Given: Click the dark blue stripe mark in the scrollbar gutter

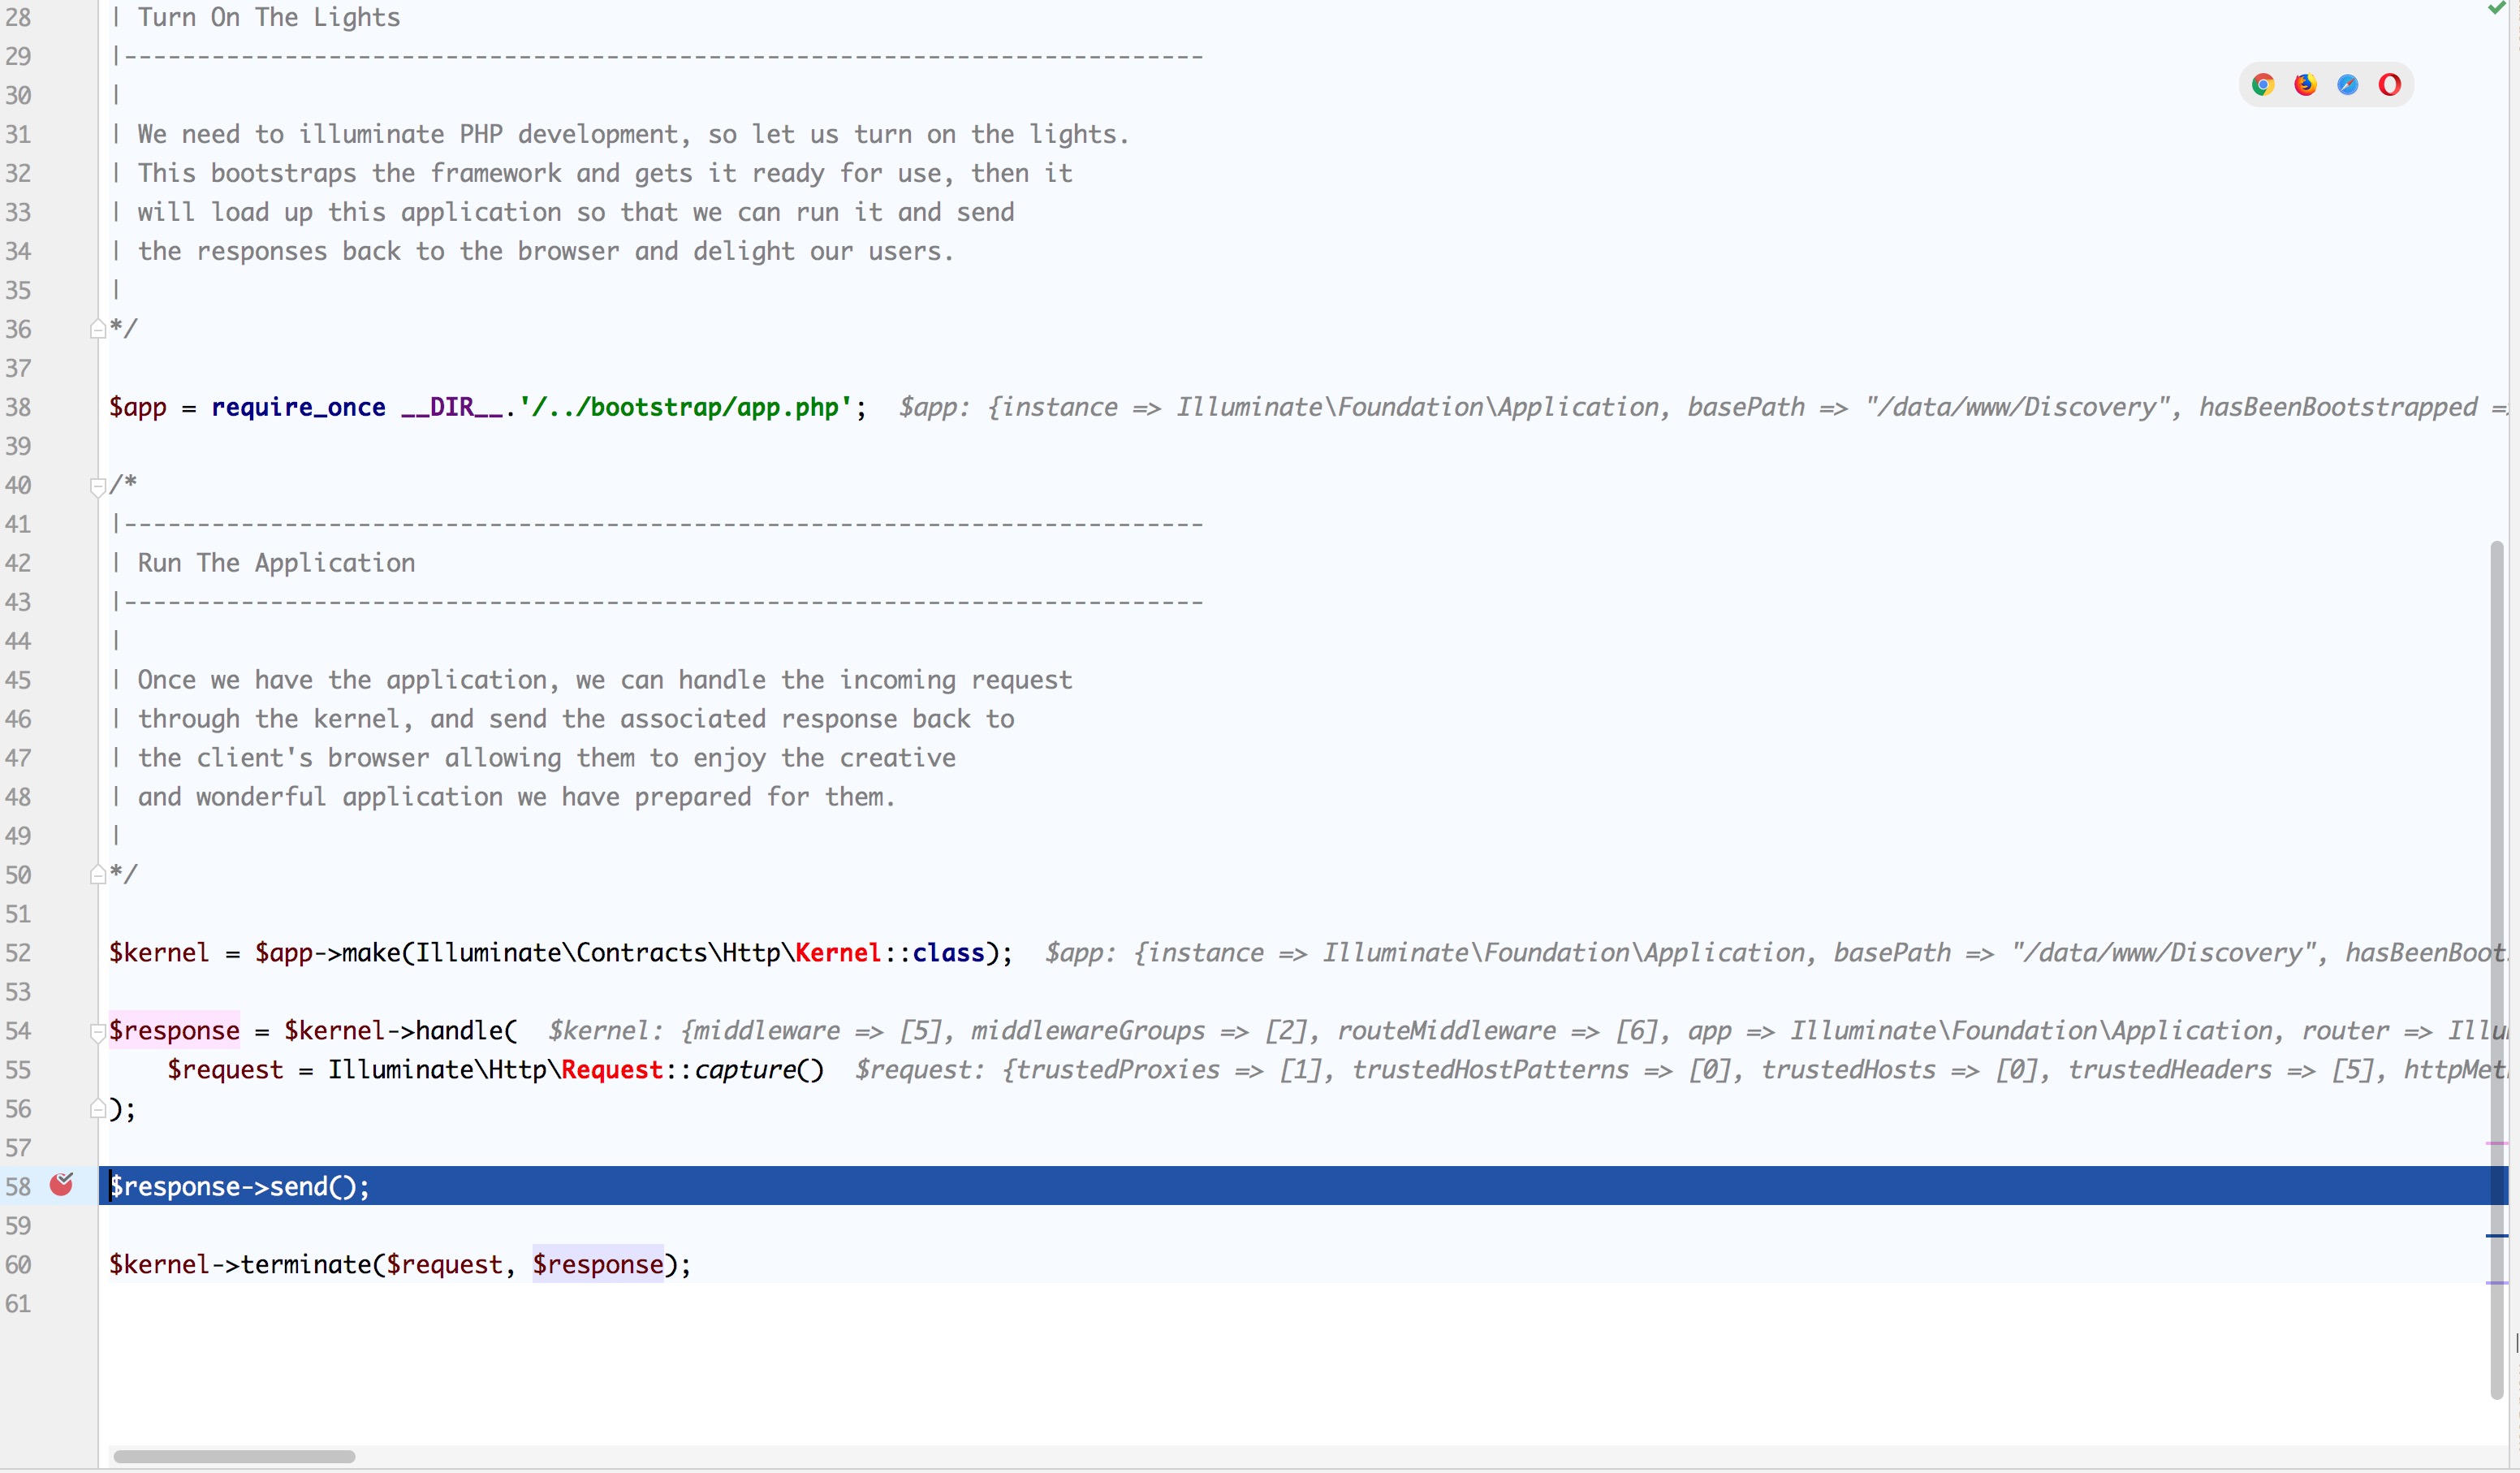Looking at the screenshot, I should tap(2497, 1236).
